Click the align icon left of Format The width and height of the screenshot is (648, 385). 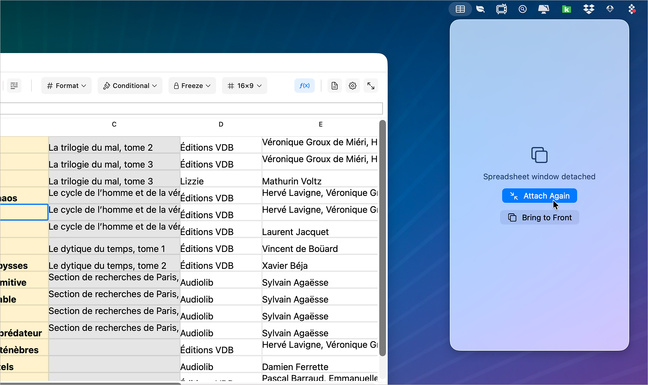click(14, 86)
